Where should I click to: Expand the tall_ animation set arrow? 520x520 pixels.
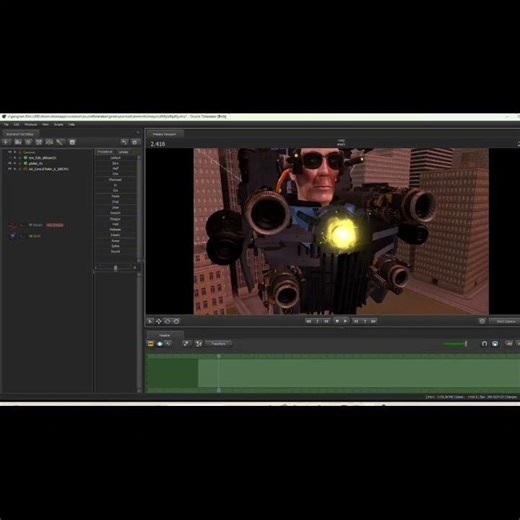15,169
